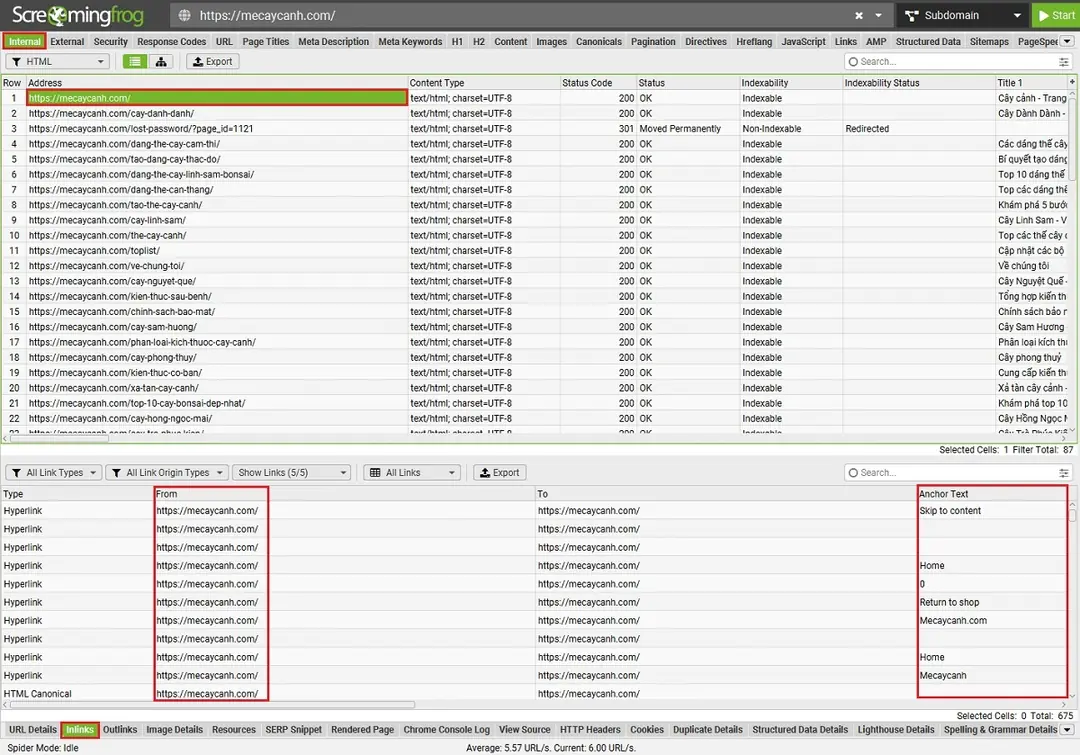1080x755 pixels.
Task: Click in the top Search field
Action: tap(950, 62)
